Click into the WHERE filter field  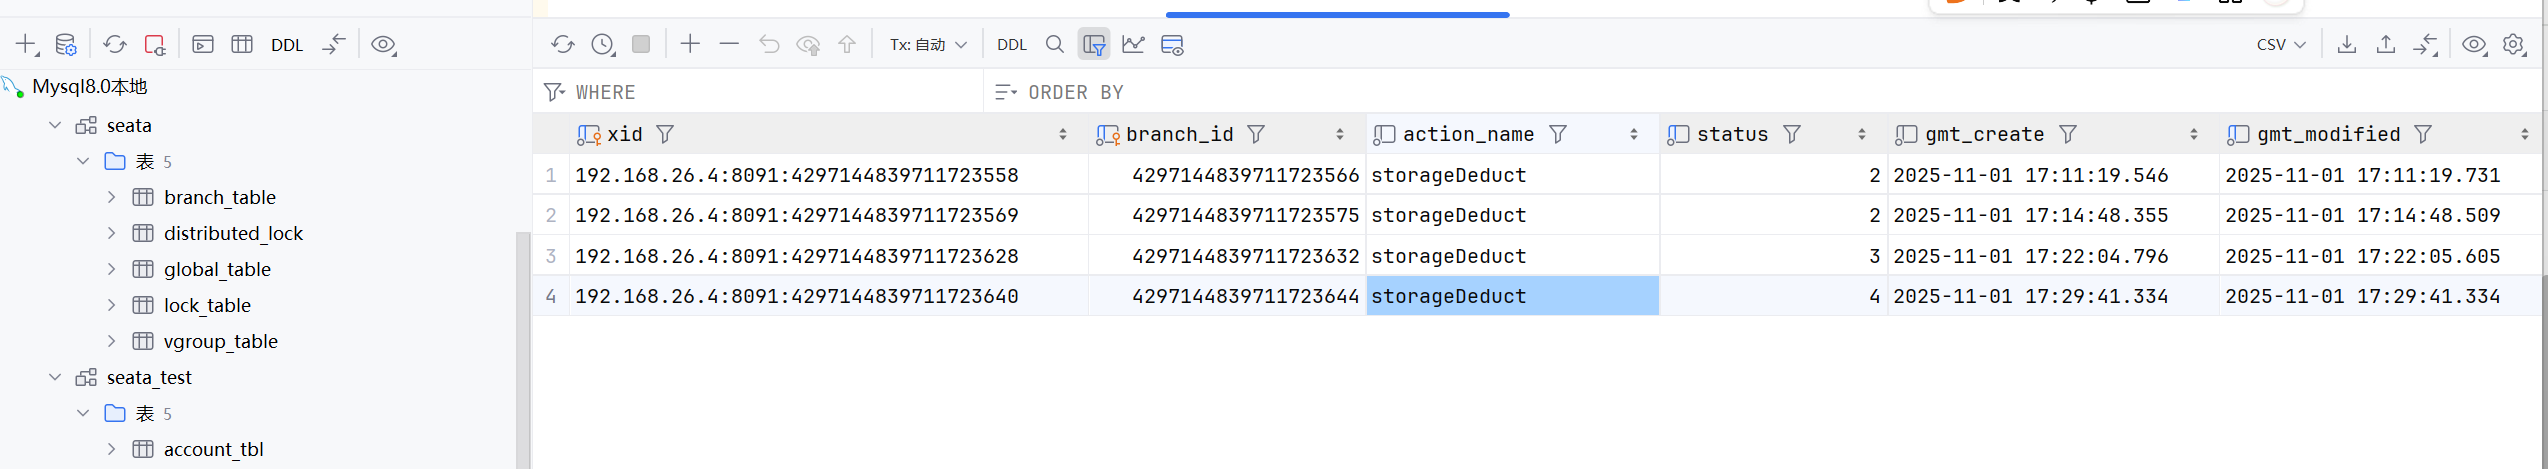[x=776, y=92]
